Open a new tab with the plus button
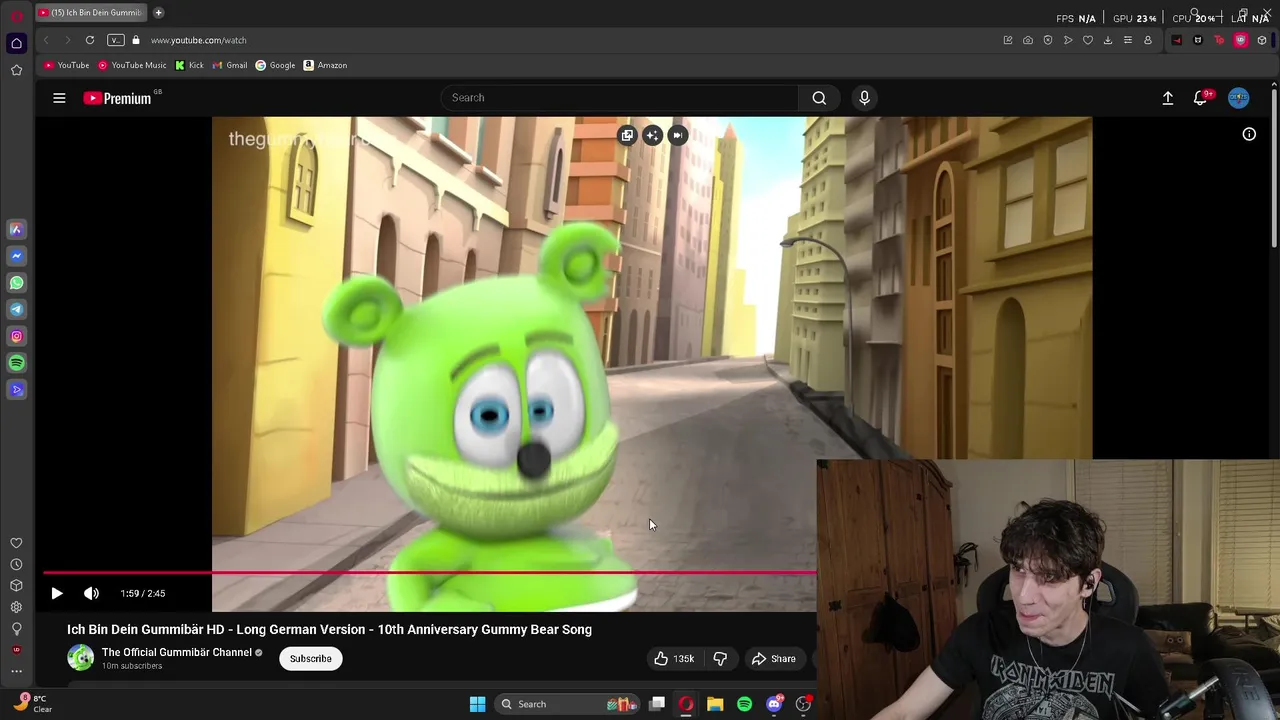This screenshot has width=1280, height=720. pos(158,13)
